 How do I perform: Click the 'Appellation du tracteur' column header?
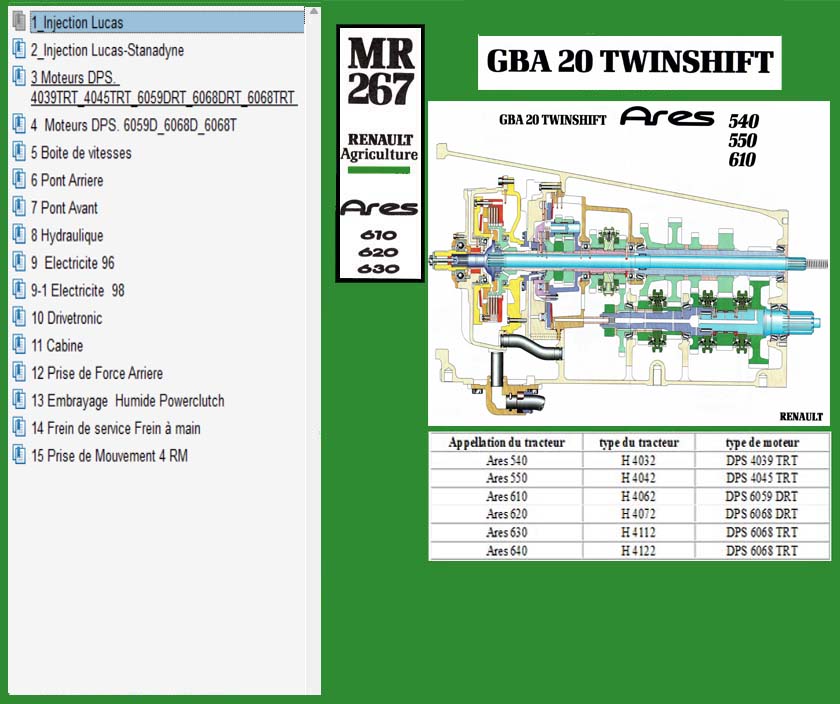pyautogui.click(x=506, y=443)
